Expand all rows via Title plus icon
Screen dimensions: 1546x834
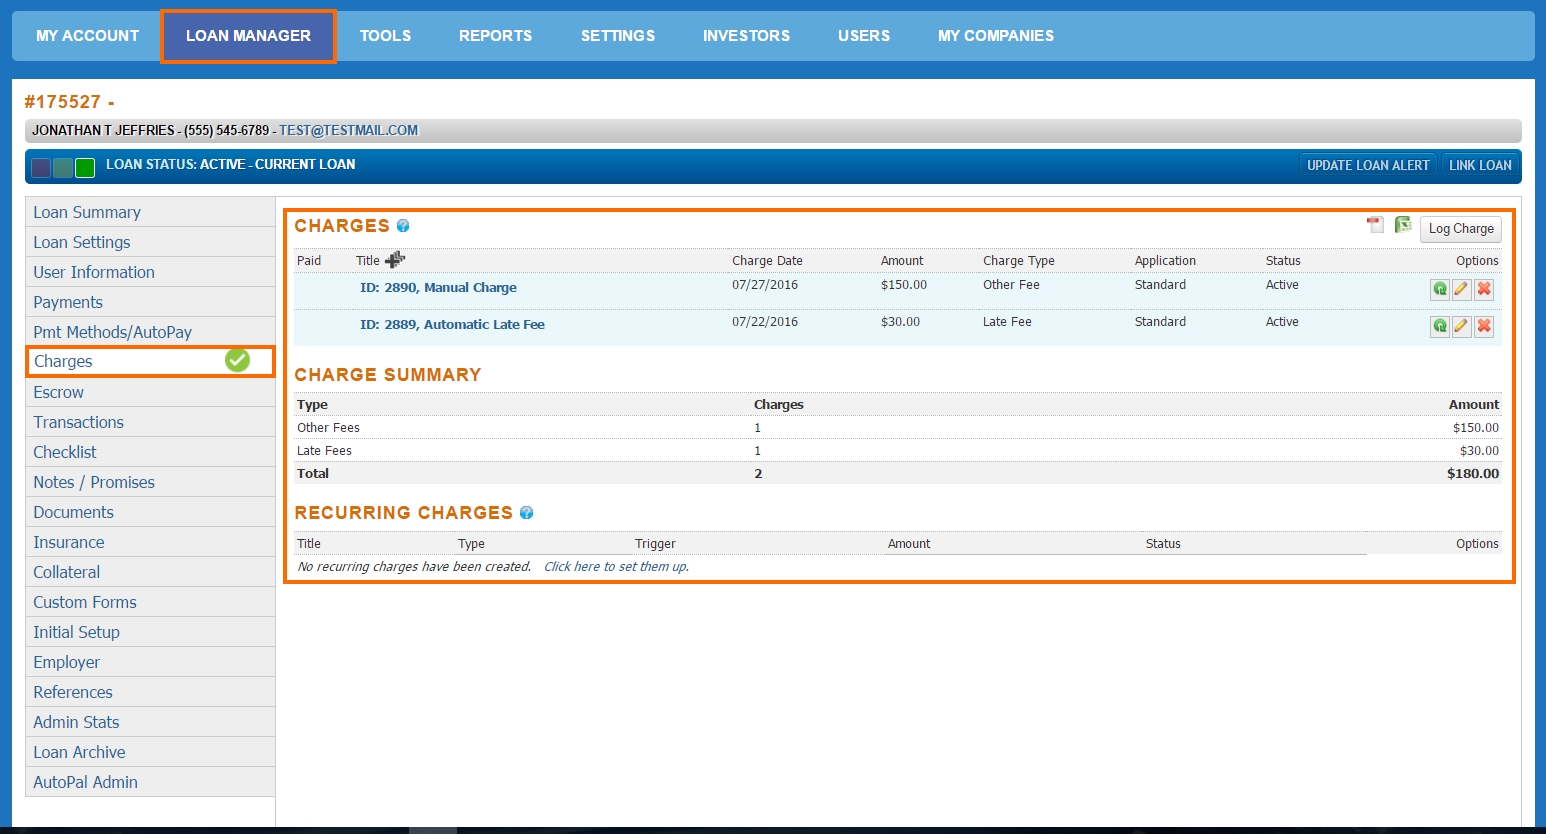[x=395, y=260]
